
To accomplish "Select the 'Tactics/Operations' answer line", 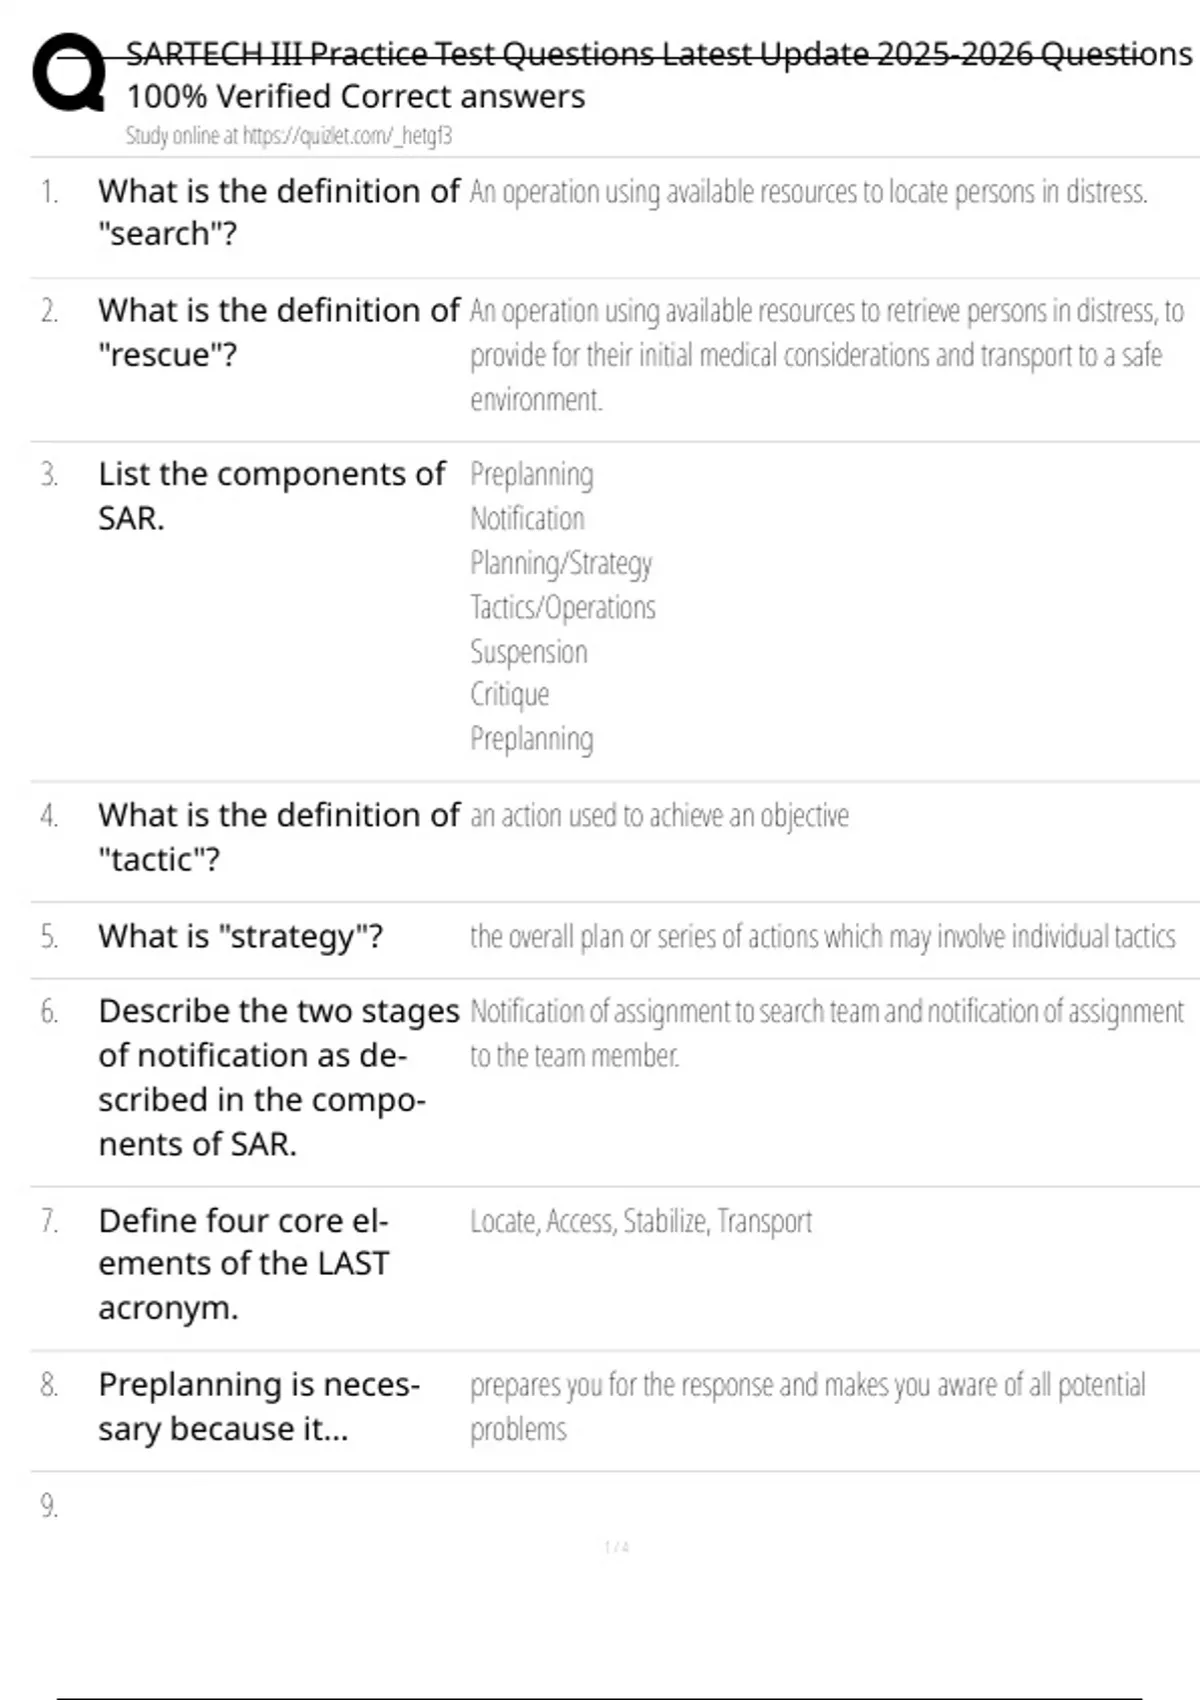I will 562,607.
